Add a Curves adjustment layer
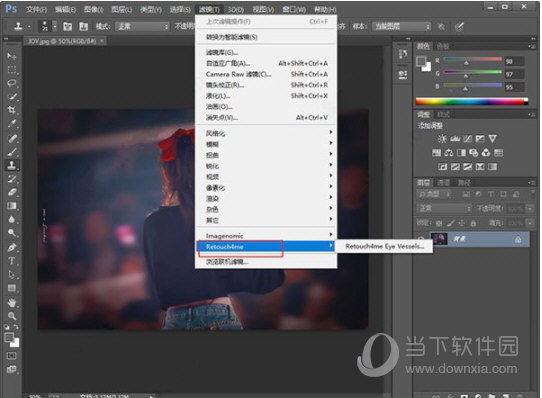Viewport: 542px width, 398px height. pos(467,139)
